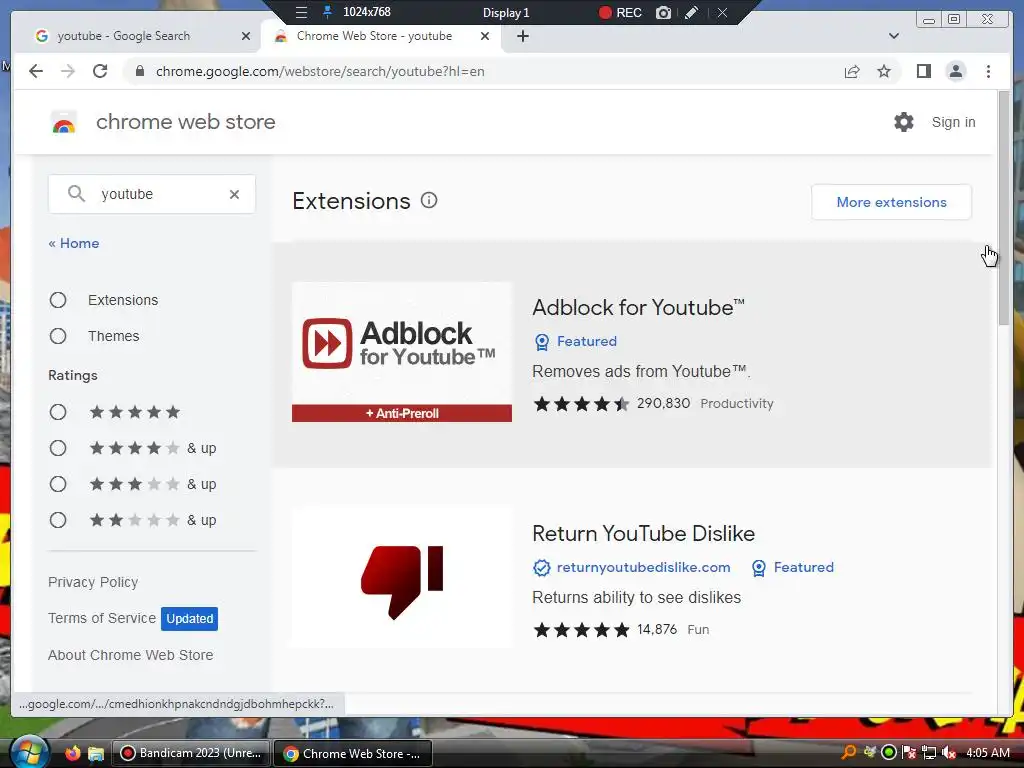Filter by four stars and up
Image resolution: width=1024 pixels, height=768 pixels.
tap(58, 448)
